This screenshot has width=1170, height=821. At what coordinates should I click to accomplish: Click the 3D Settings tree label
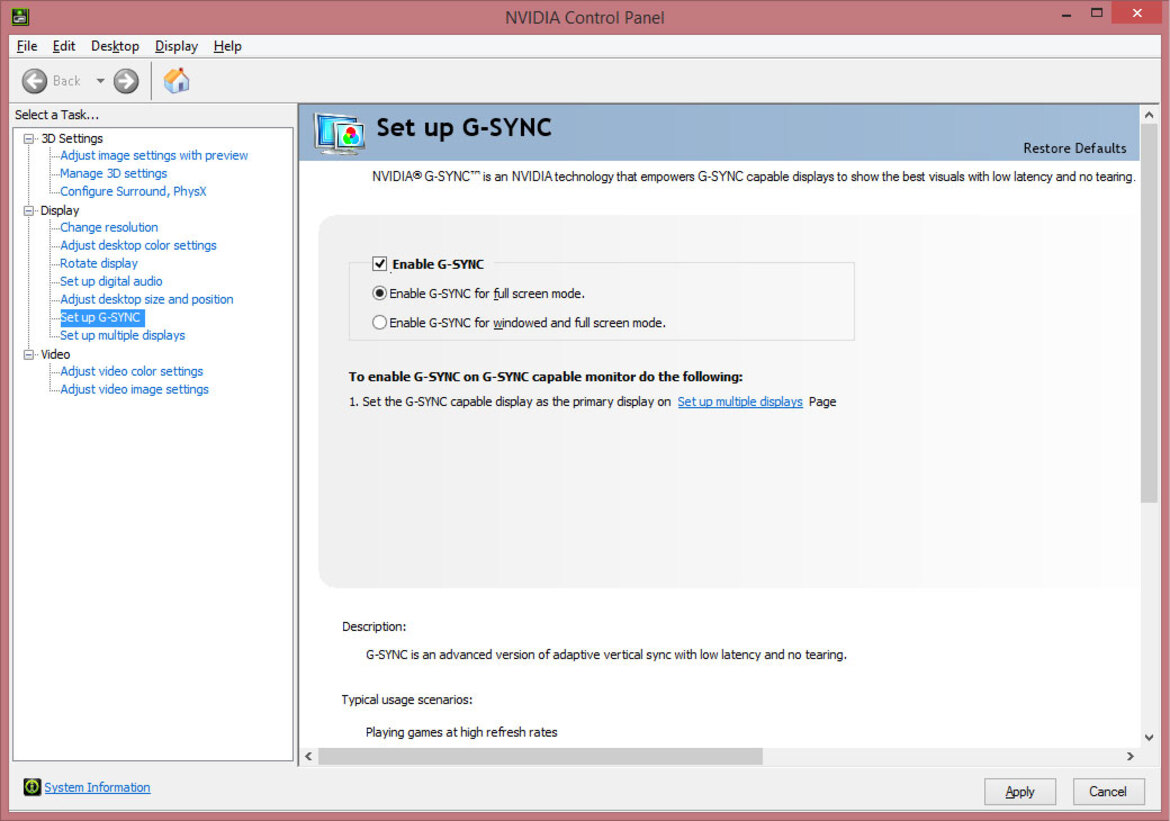click(72, 138)
